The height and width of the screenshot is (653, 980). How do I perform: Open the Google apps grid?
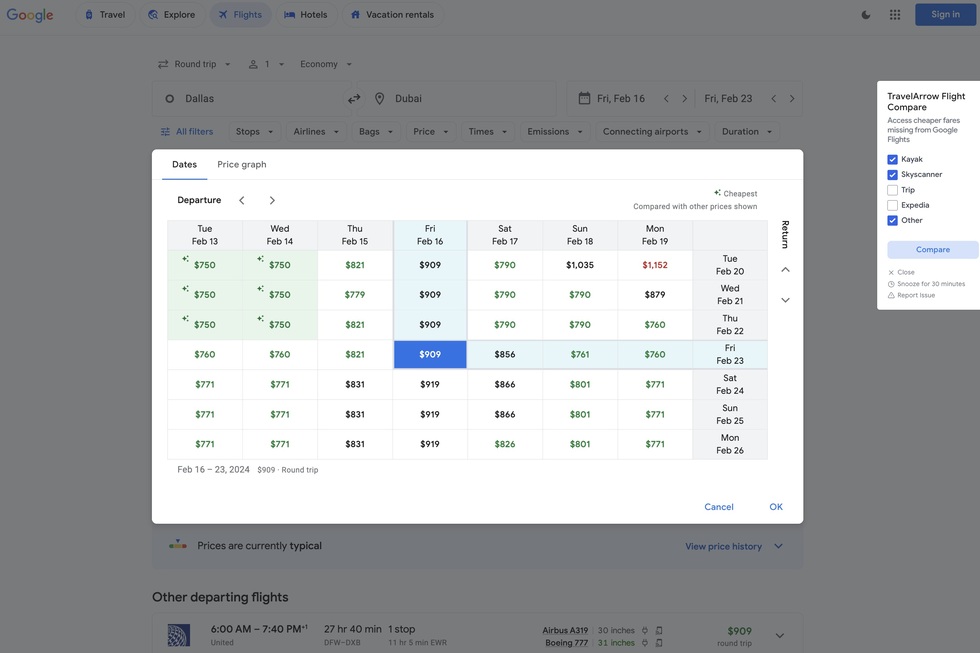point(895,14)
